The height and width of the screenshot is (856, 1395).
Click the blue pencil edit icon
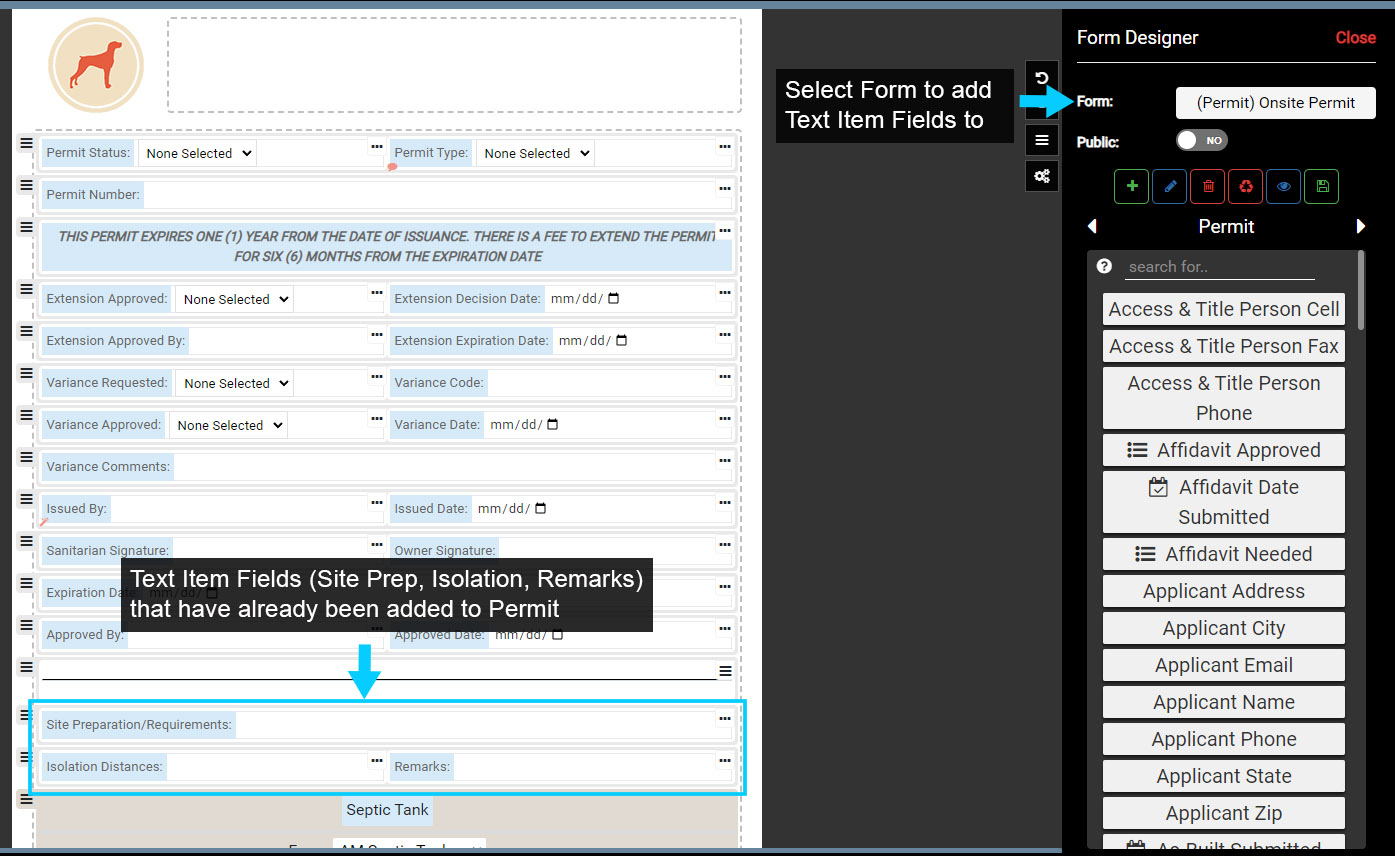[1169, 186]
